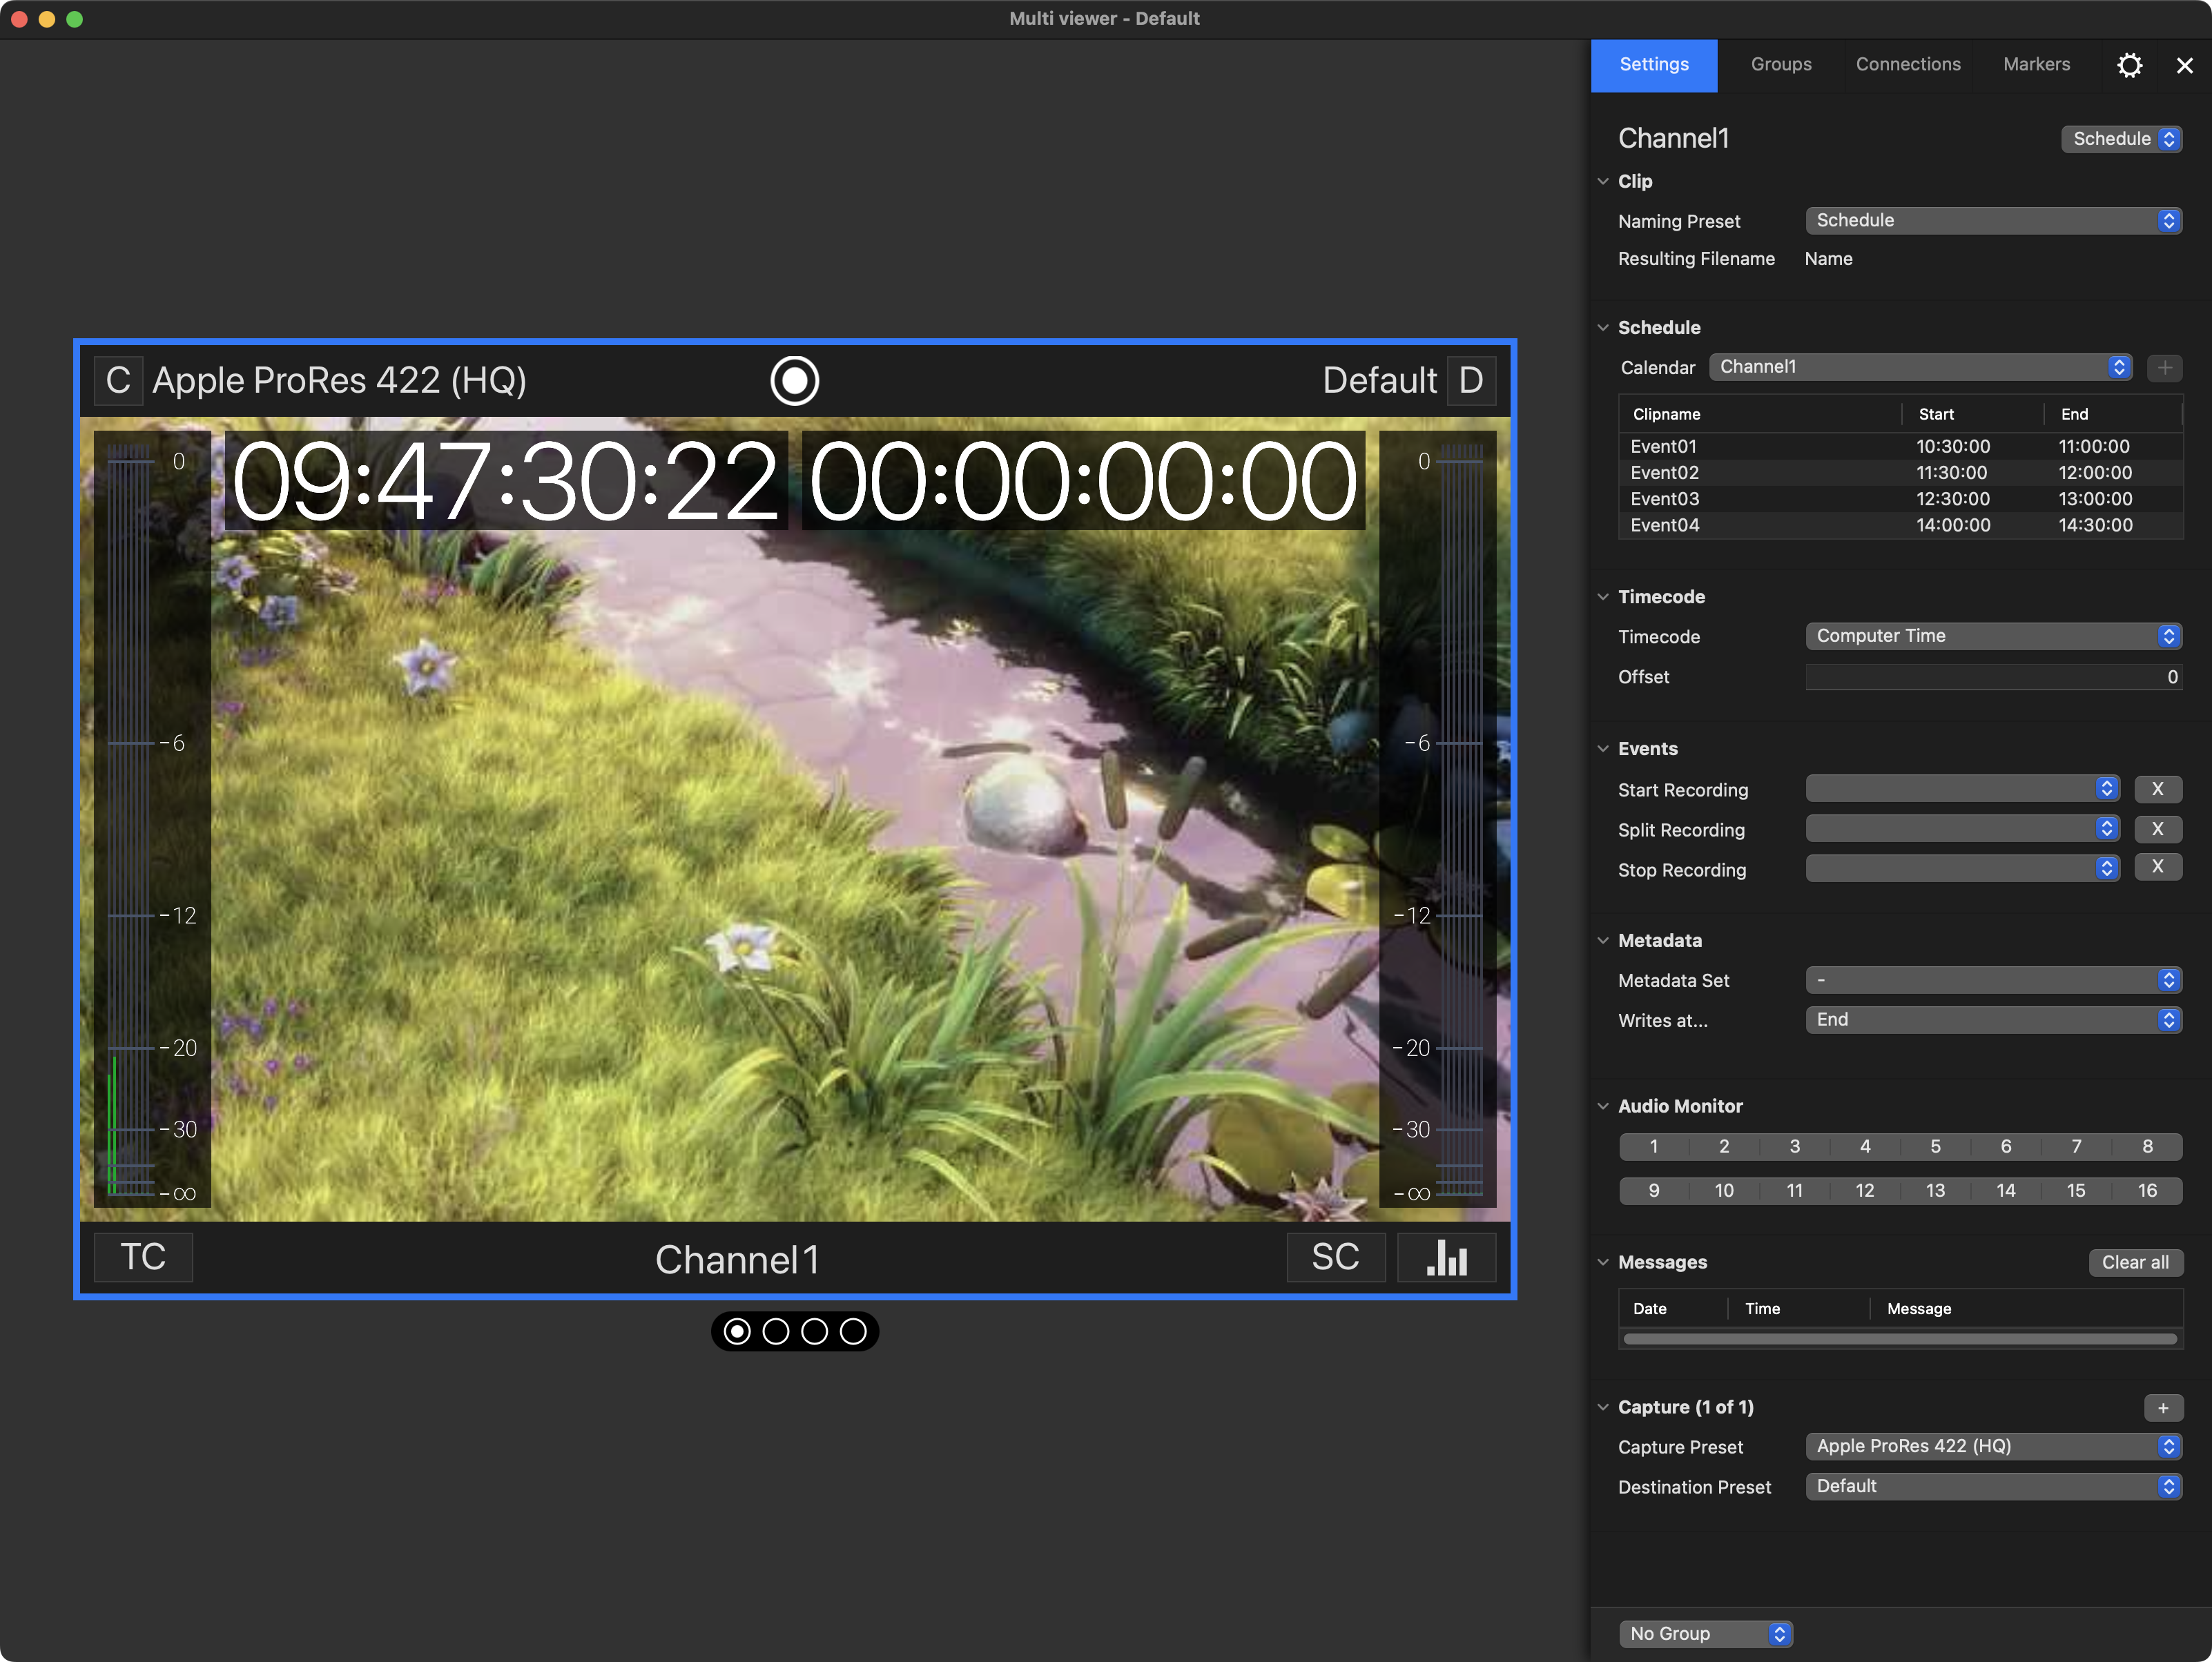2212x1662 pixels.
Task: Switch to the Connections tab
Action: [1908, 65]
